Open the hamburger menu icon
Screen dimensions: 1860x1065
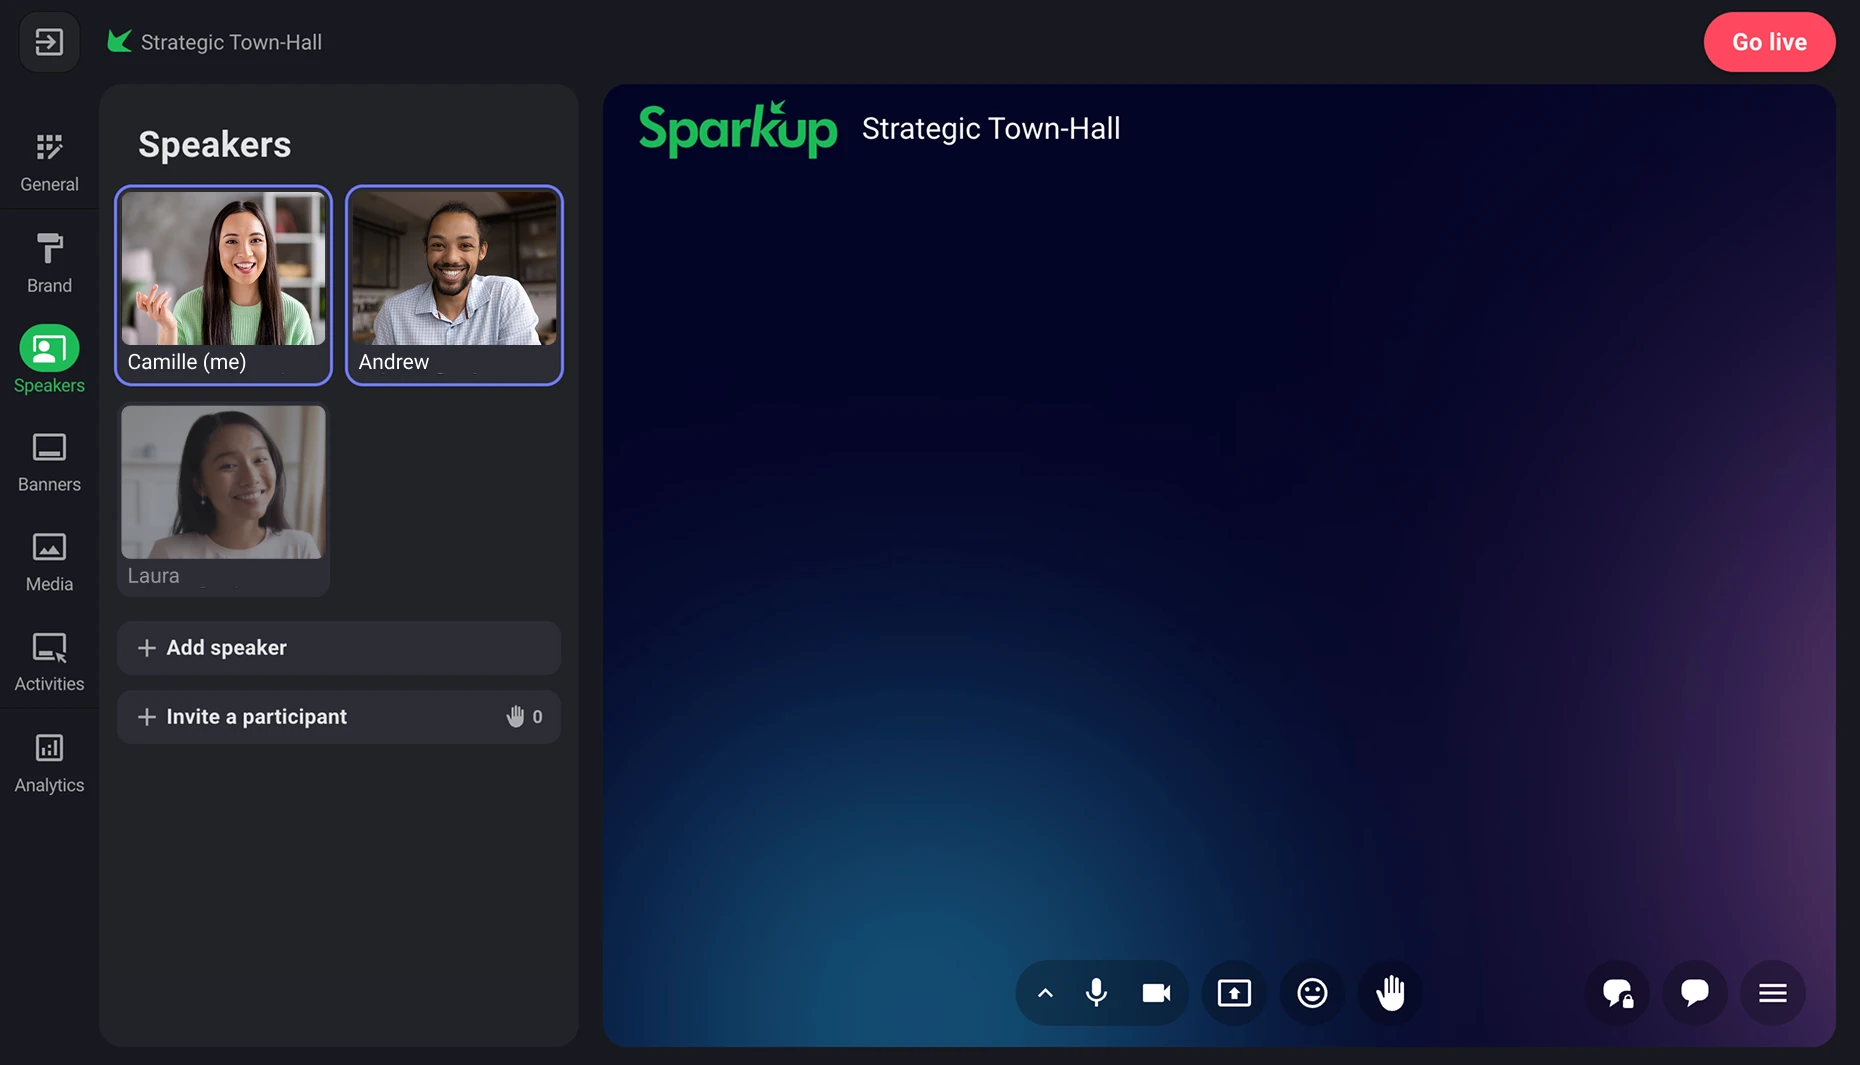click(1773, 993)
